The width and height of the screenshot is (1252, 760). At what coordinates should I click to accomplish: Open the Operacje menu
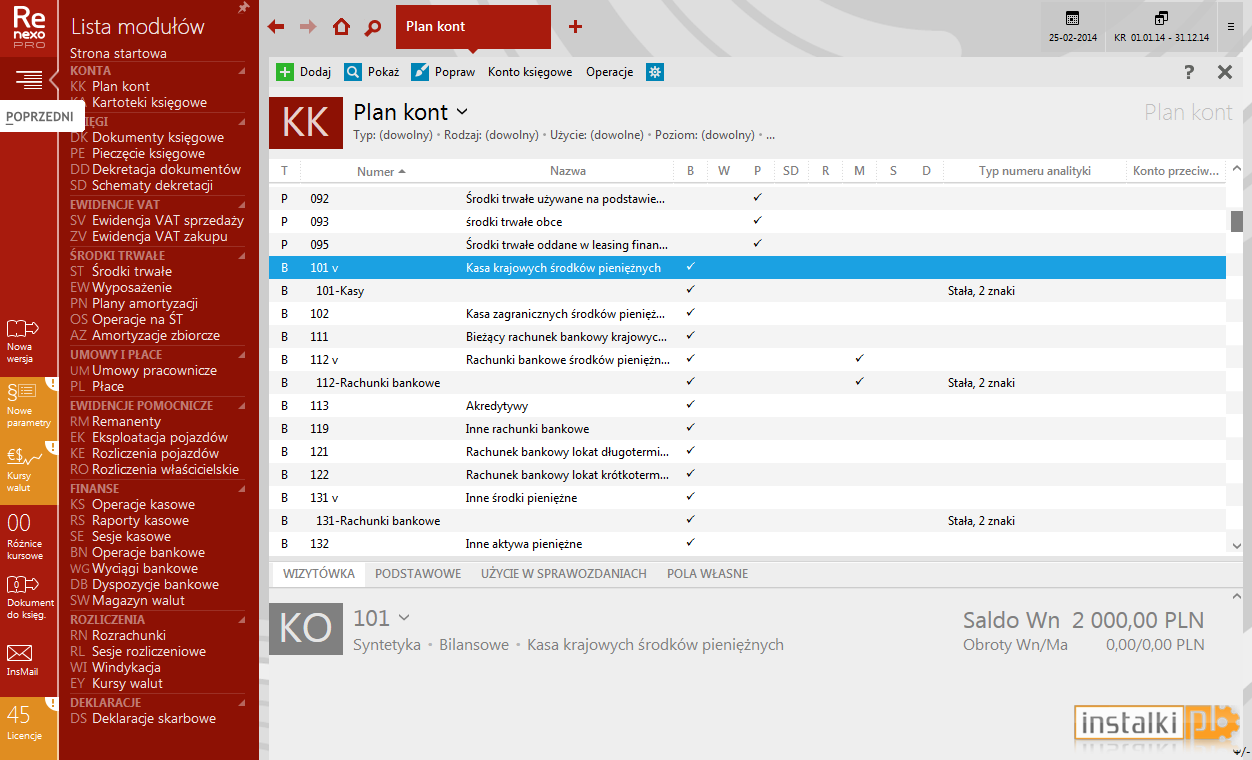610,72
